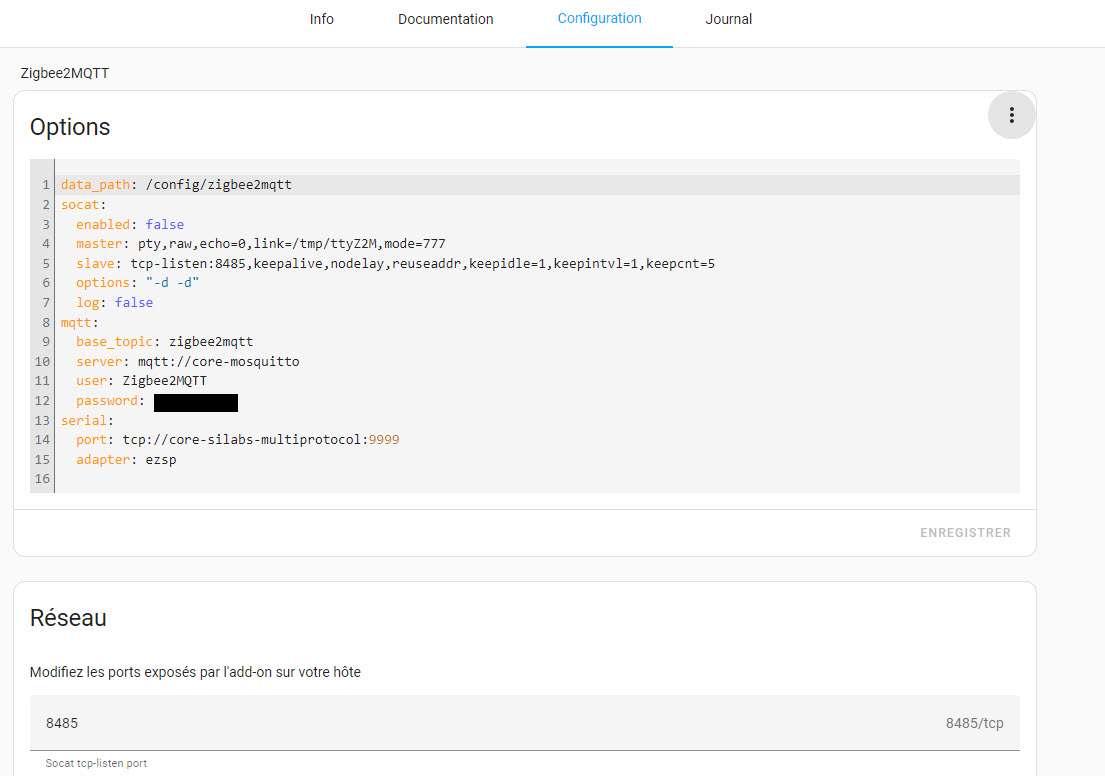Click the ENREGISTRER save button
1105x776 pixels.
point(965,533)
